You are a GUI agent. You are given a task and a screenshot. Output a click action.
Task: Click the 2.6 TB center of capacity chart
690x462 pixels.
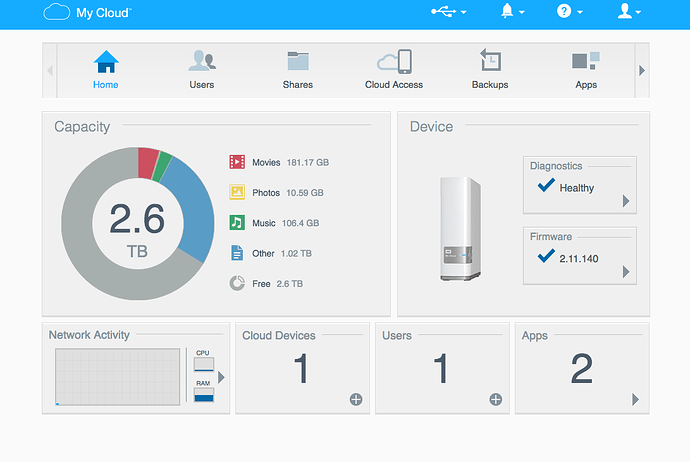click(137, 230)
